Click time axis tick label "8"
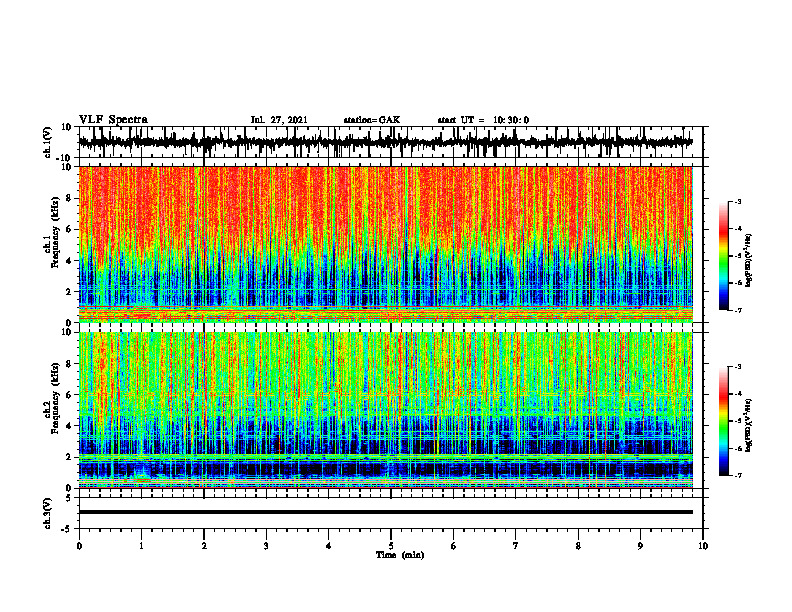The image size is (792, 612). [578, 546]
